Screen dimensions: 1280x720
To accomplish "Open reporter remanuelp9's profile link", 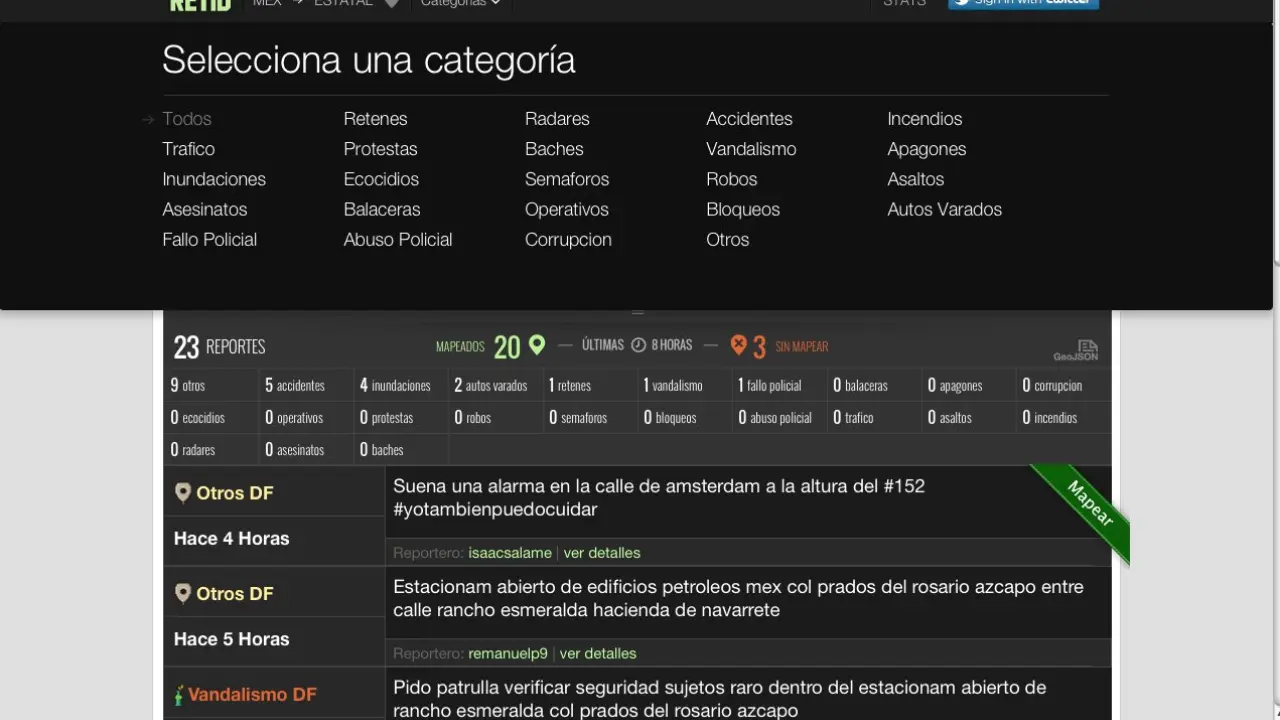I will (508, 654).
